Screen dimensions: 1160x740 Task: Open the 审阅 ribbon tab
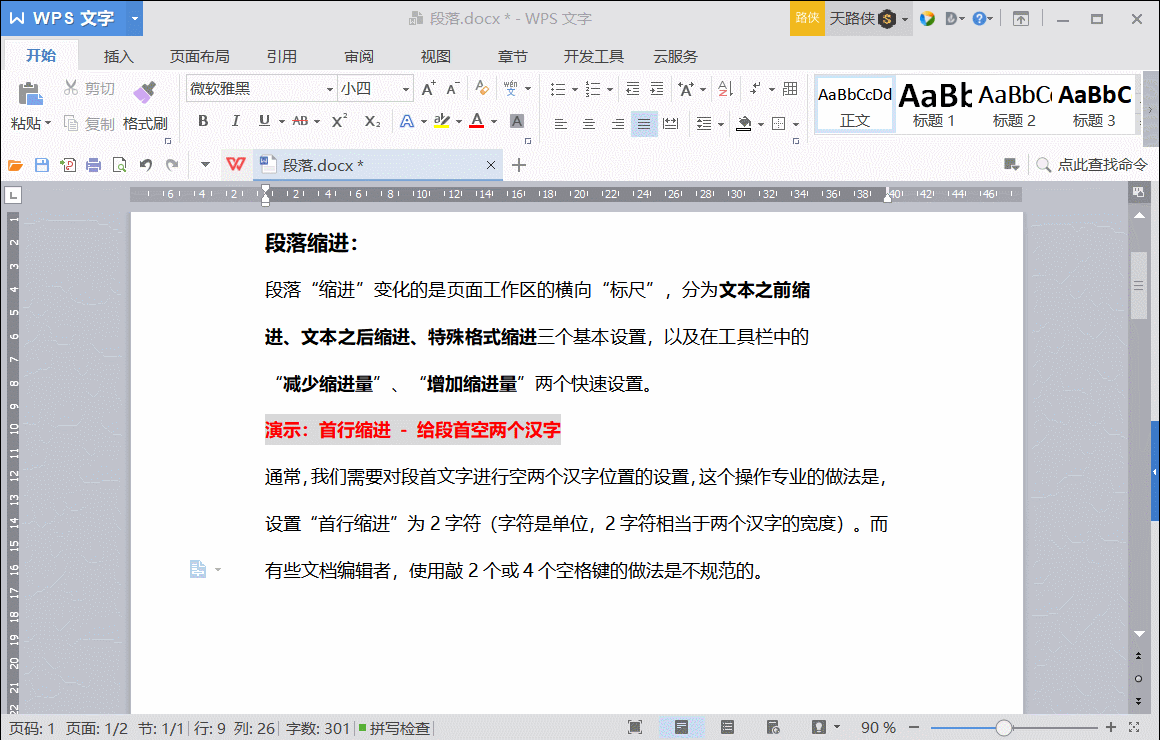pos(359,56)
